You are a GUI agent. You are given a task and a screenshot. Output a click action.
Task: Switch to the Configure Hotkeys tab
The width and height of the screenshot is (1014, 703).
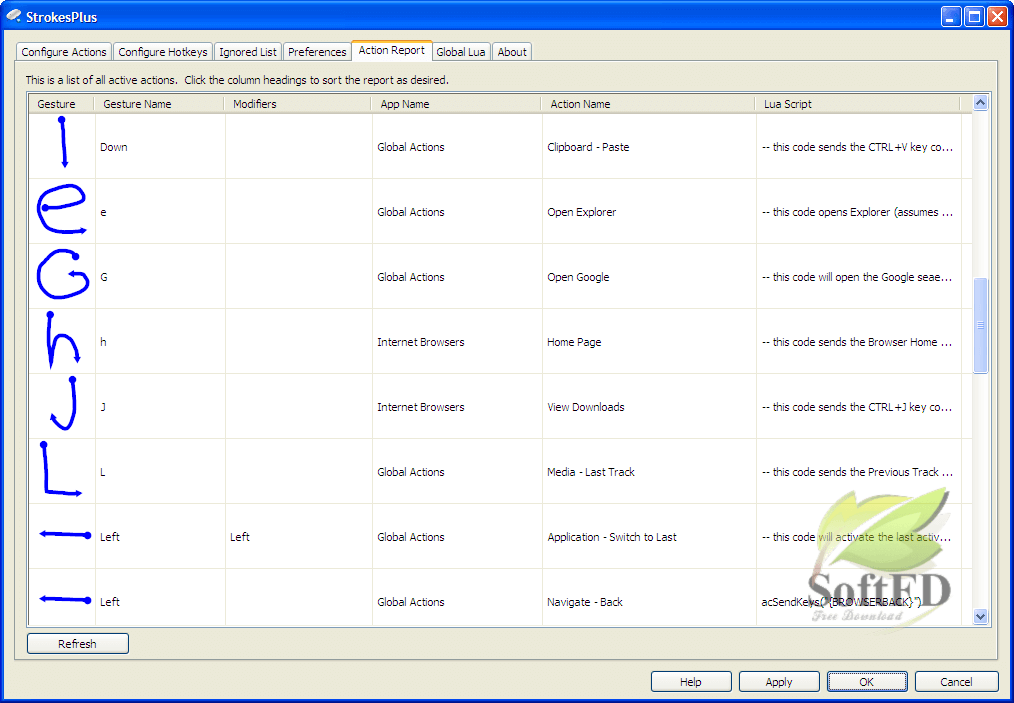coord(163,52)
